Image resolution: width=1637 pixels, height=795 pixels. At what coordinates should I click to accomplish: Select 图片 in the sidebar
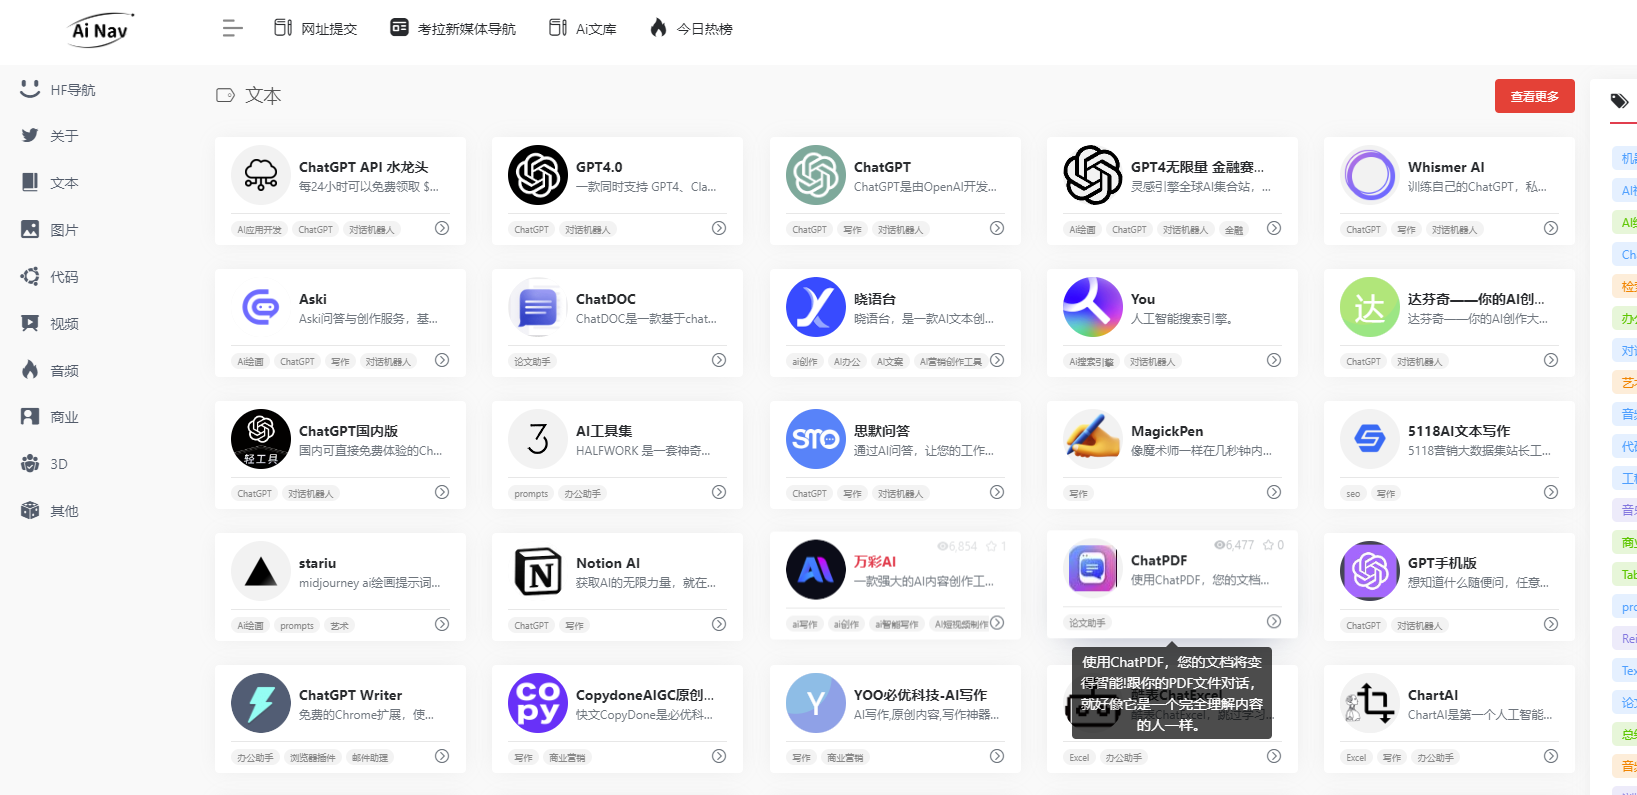coord(50,230)
